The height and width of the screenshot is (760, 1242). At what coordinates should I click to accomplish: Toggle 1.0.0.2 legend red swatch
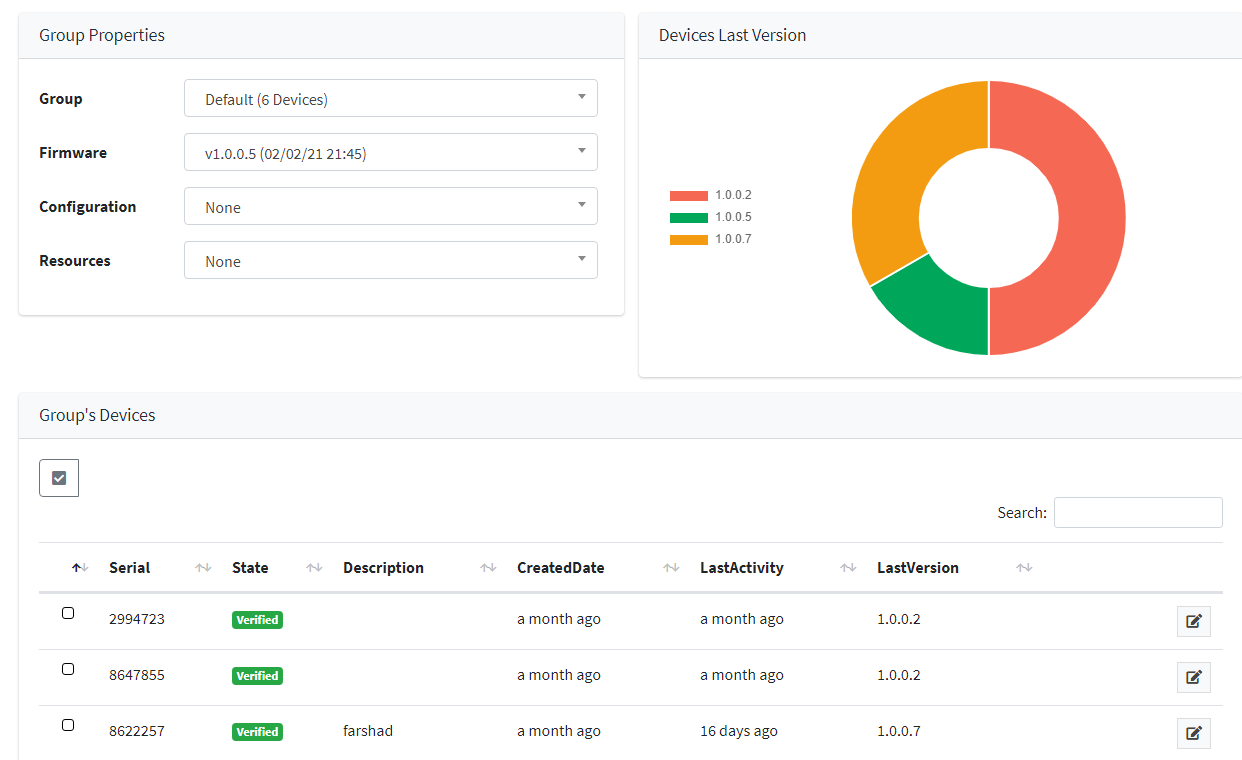tap(689, 196)
